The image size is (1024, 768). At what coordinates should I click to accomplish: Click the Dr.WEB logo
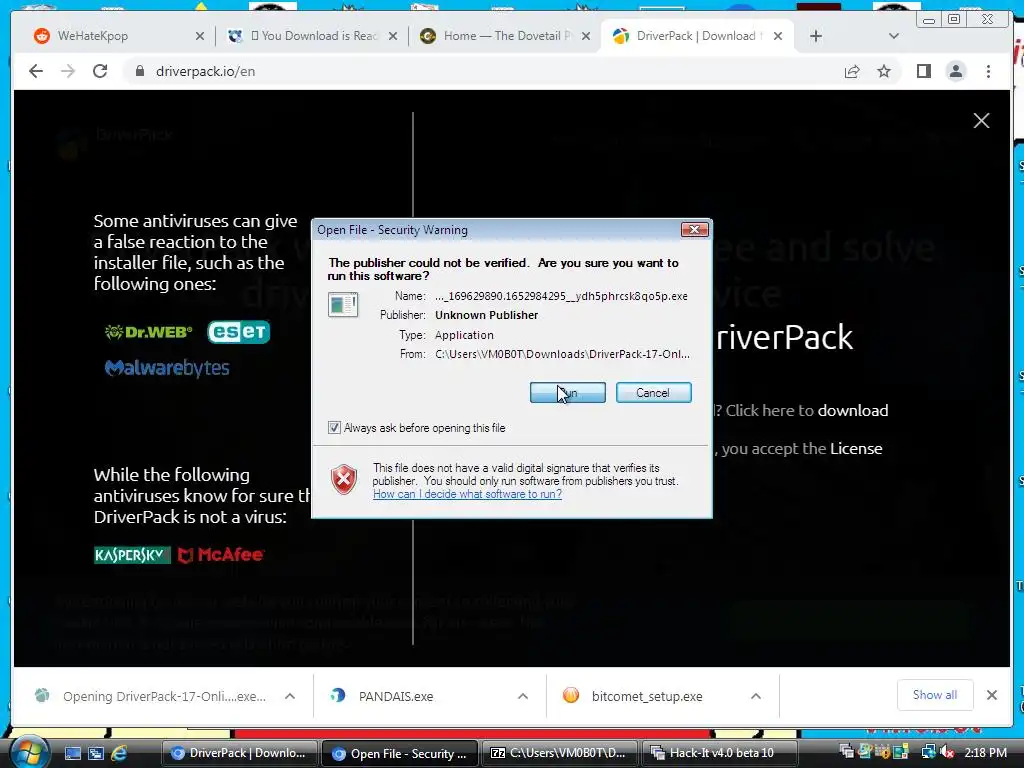[148, 332]
